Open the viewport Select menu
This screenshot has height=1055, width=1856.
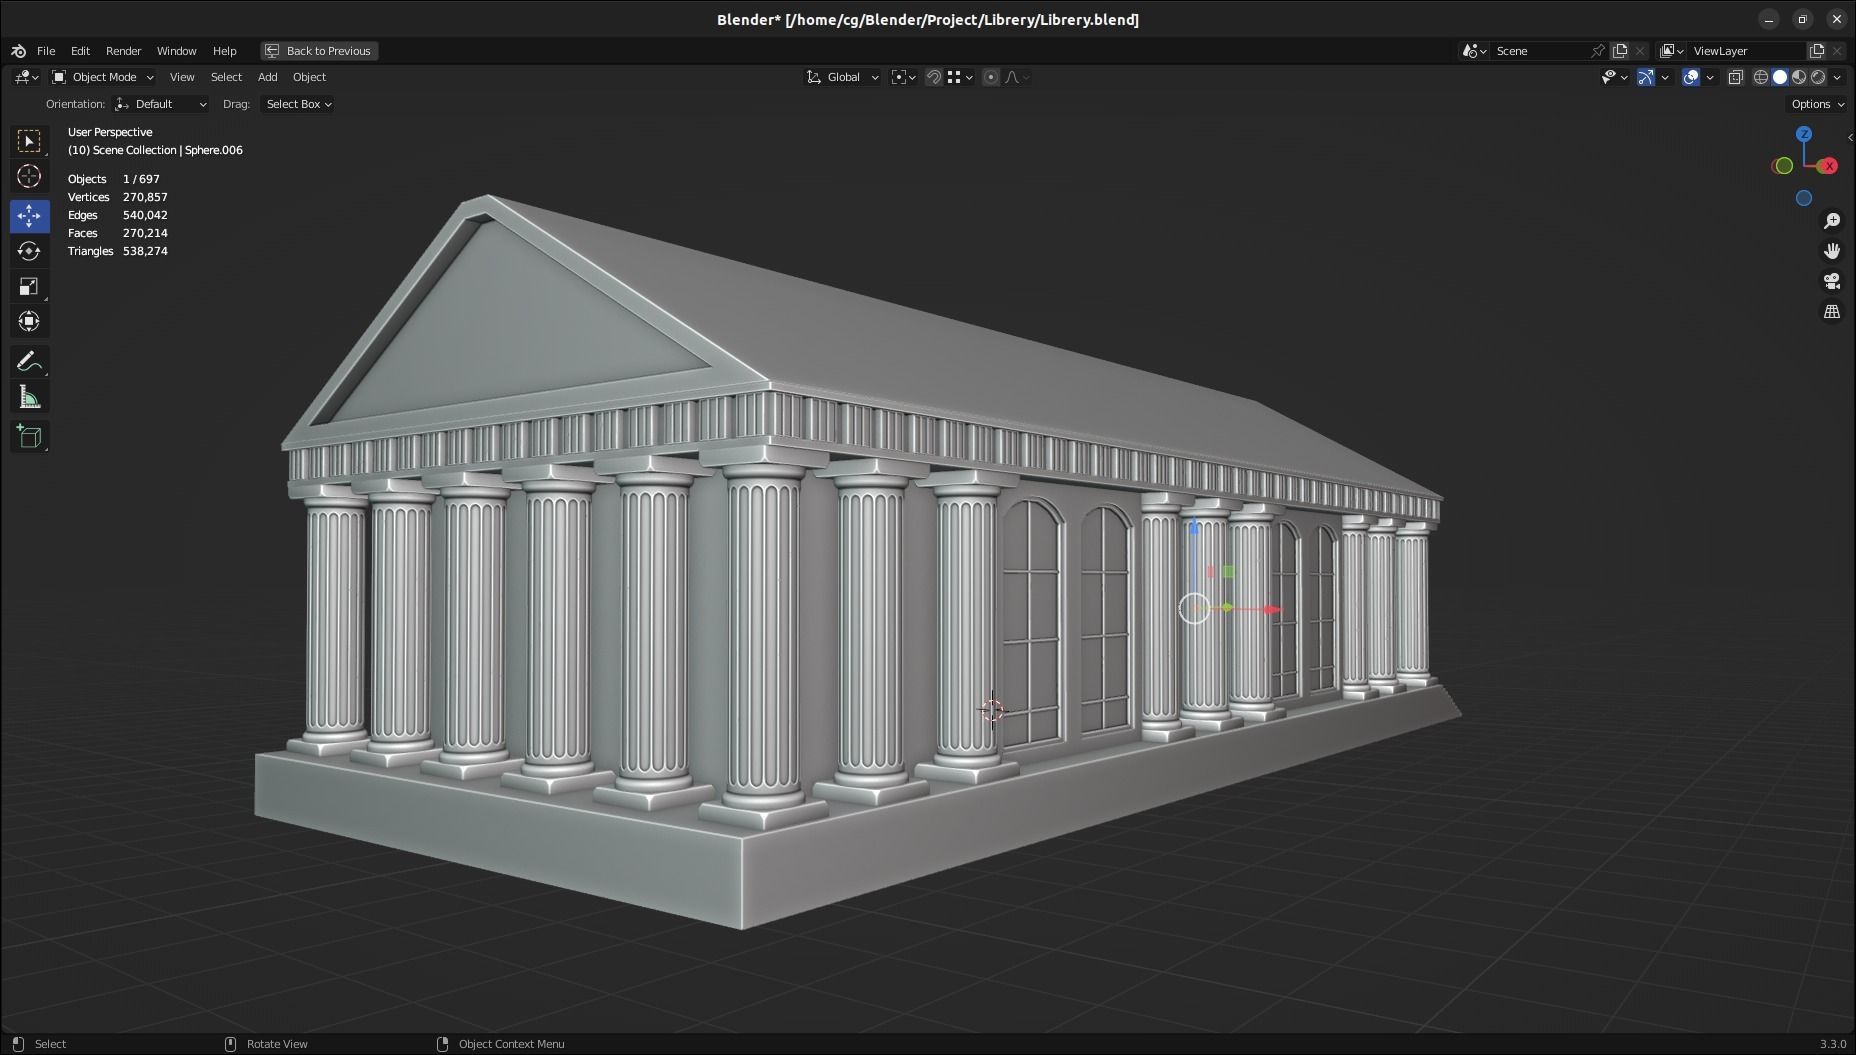pos(226,77)
